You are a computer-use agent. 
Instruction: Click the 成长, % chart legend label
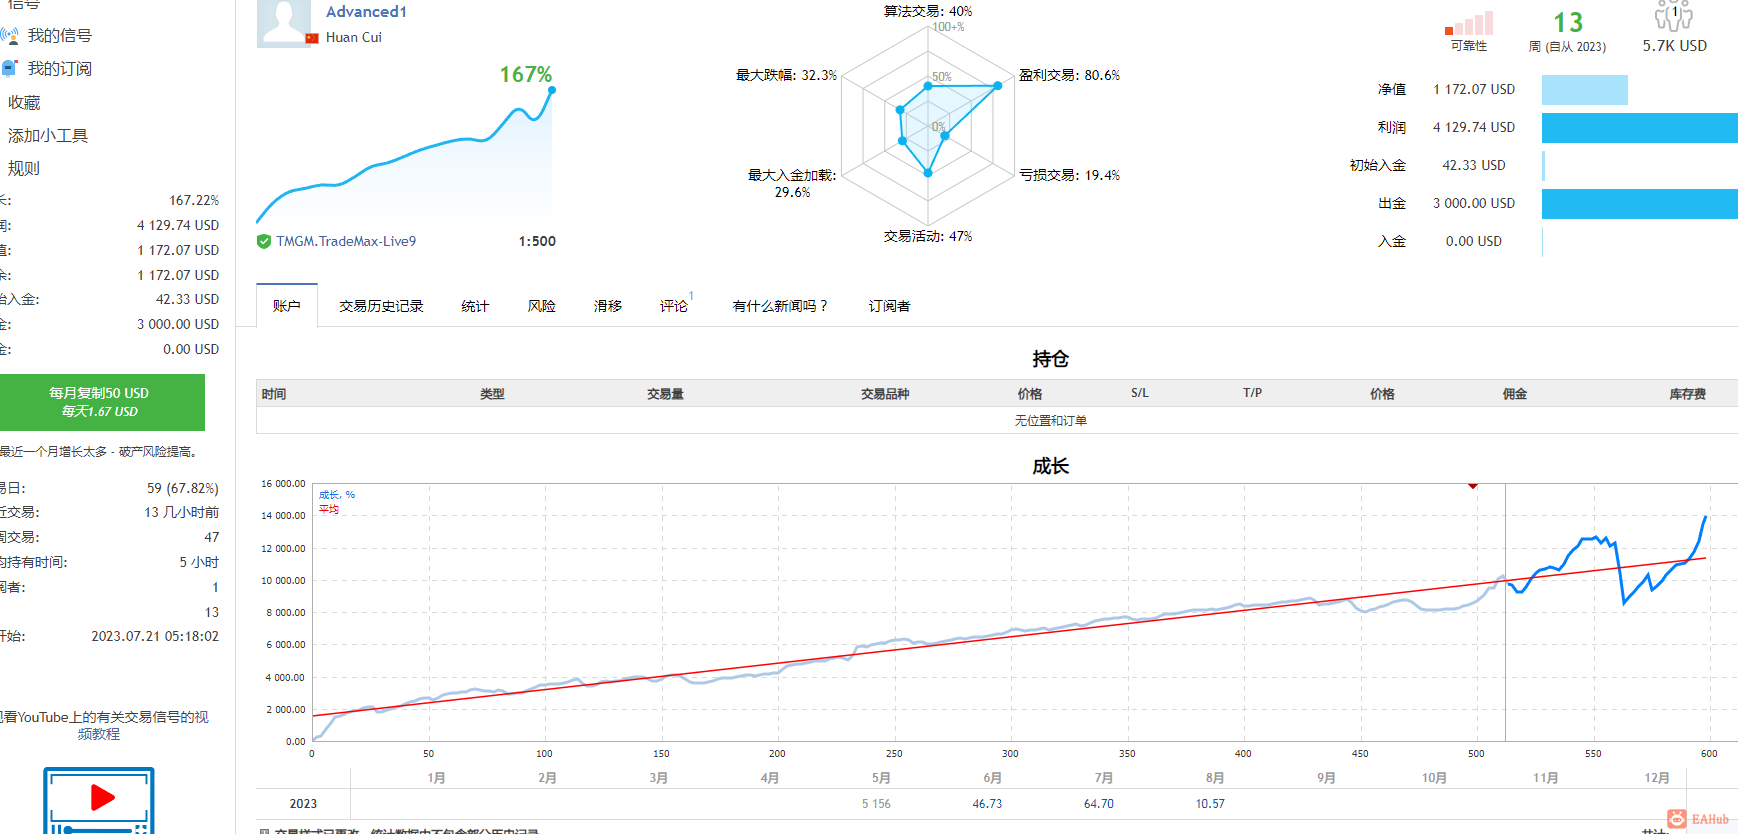click(x=337, y=495)
